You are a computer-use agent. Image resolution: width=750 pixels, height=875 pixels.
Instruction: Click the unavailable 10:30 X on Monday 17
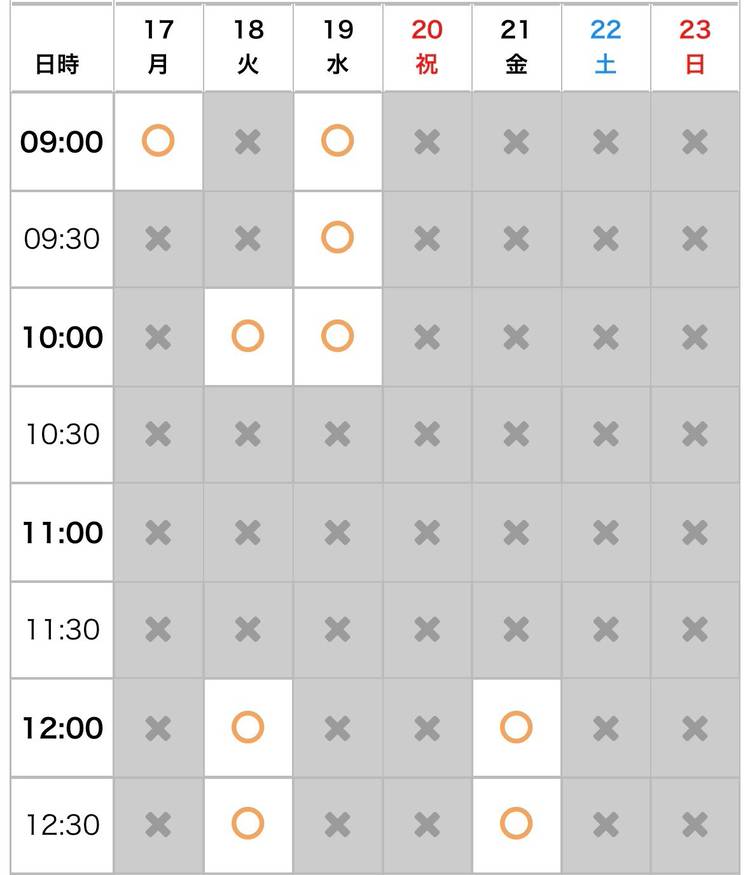point(158,434)
